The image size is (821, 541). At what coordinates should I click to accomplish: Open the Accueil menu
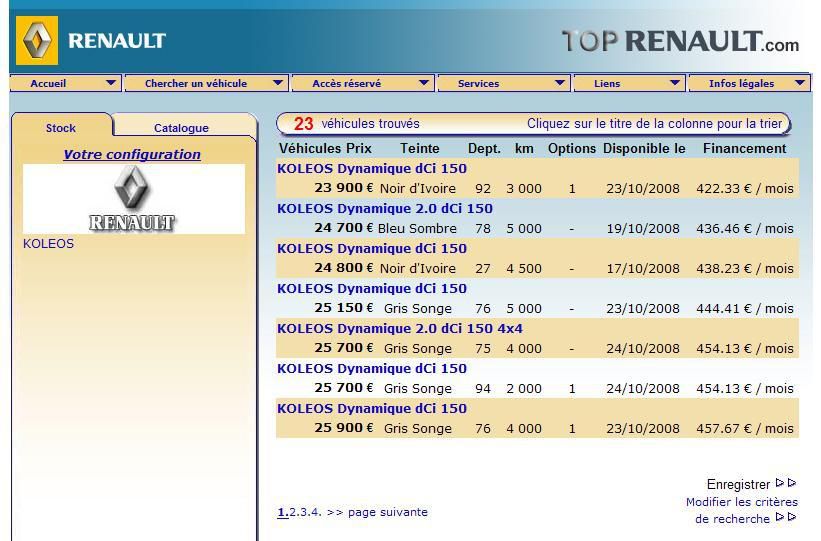65,83
